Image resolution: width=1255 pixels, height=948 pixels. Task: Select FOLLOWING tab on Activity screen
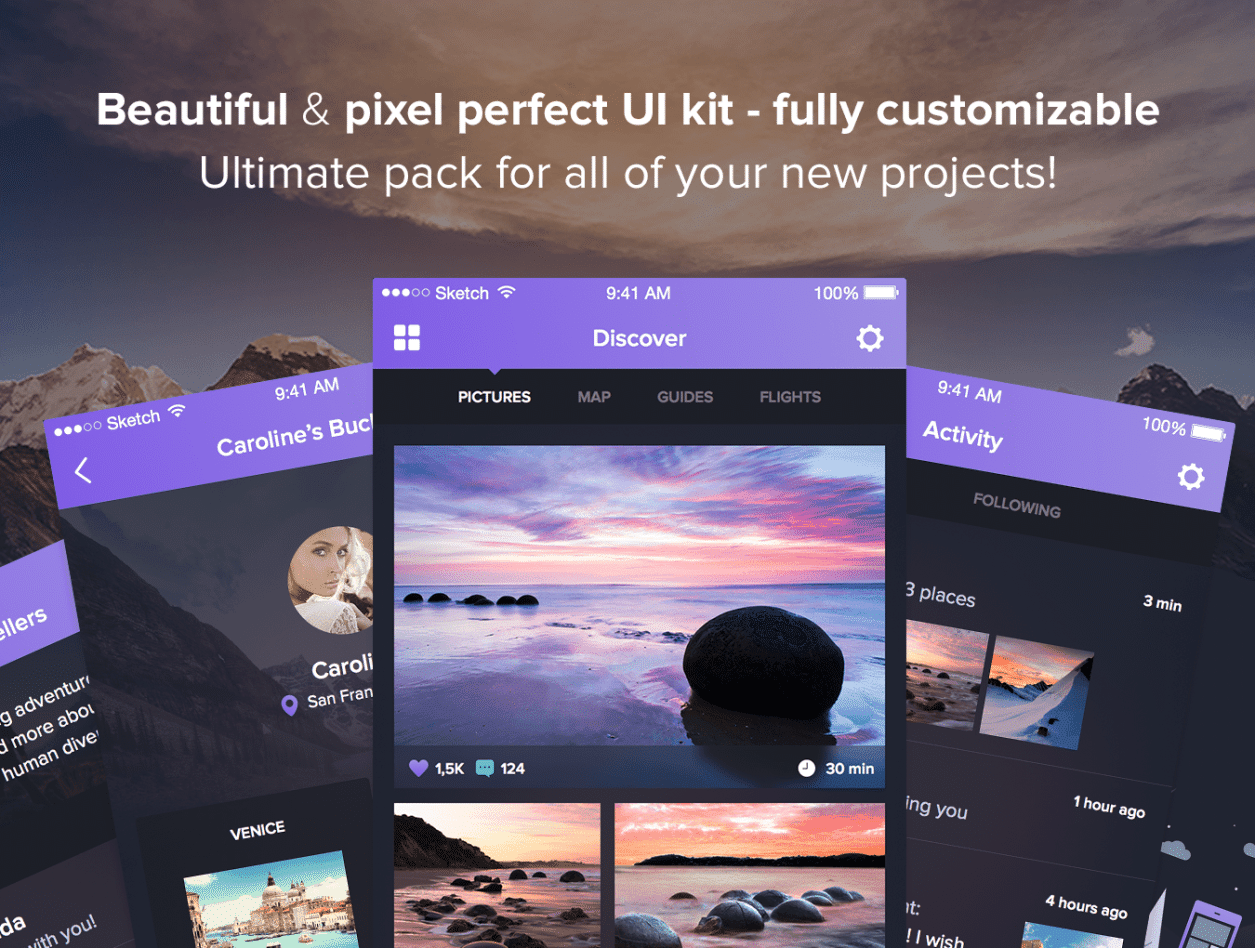[1017, 504]
